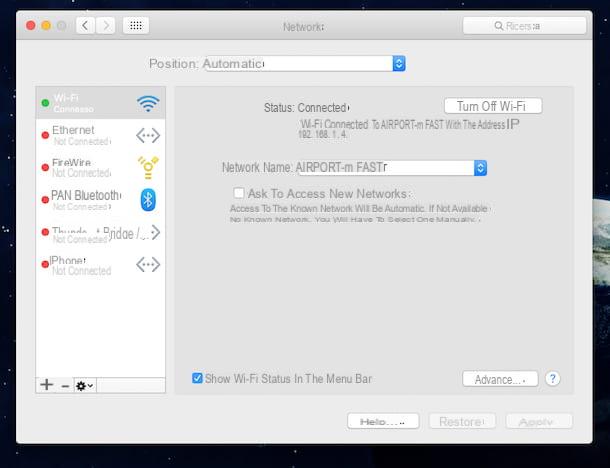Click the red PAN Bluetooth status dot
This screenshot has width=610, height=468.
[x=45, y=200]
